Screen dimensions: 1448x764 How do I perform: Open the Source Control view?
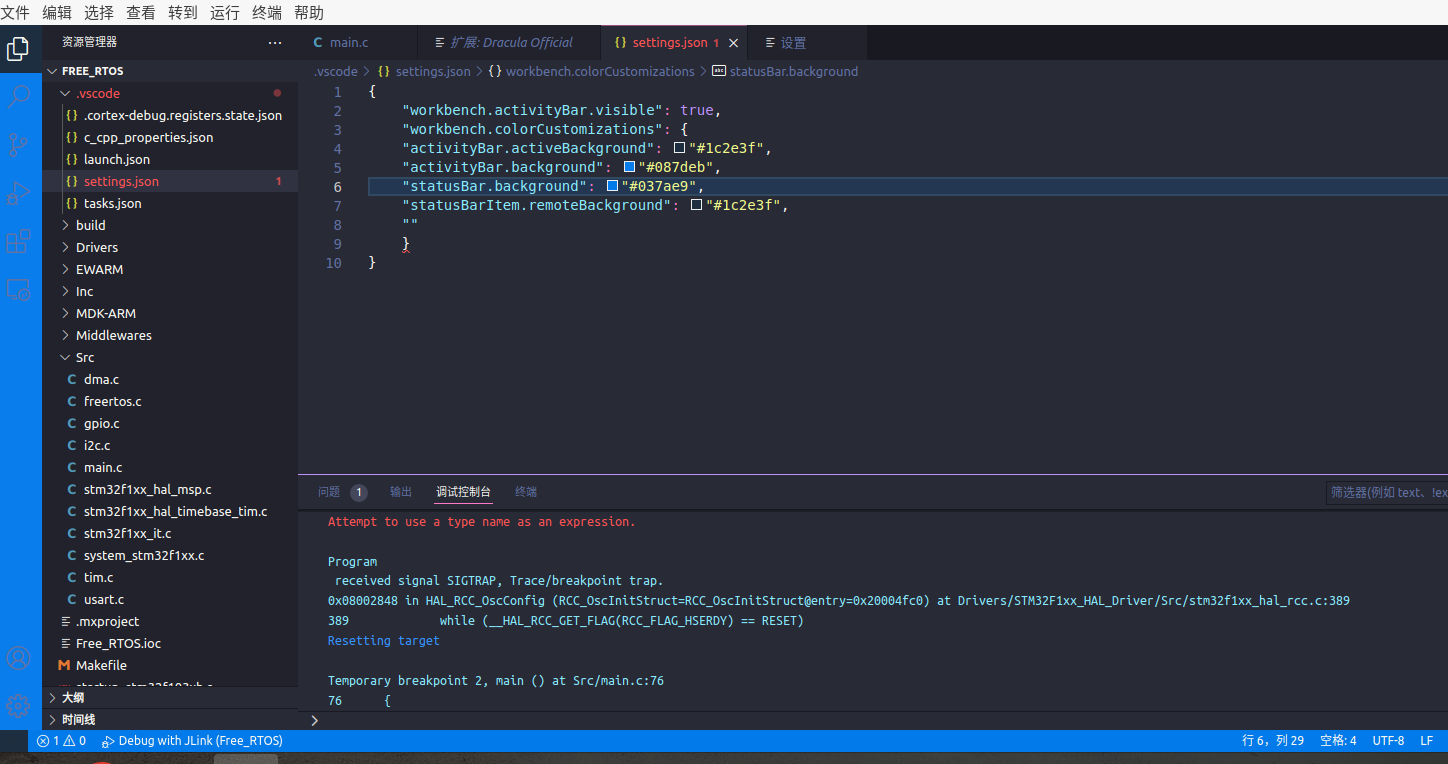tap(19, 144)
